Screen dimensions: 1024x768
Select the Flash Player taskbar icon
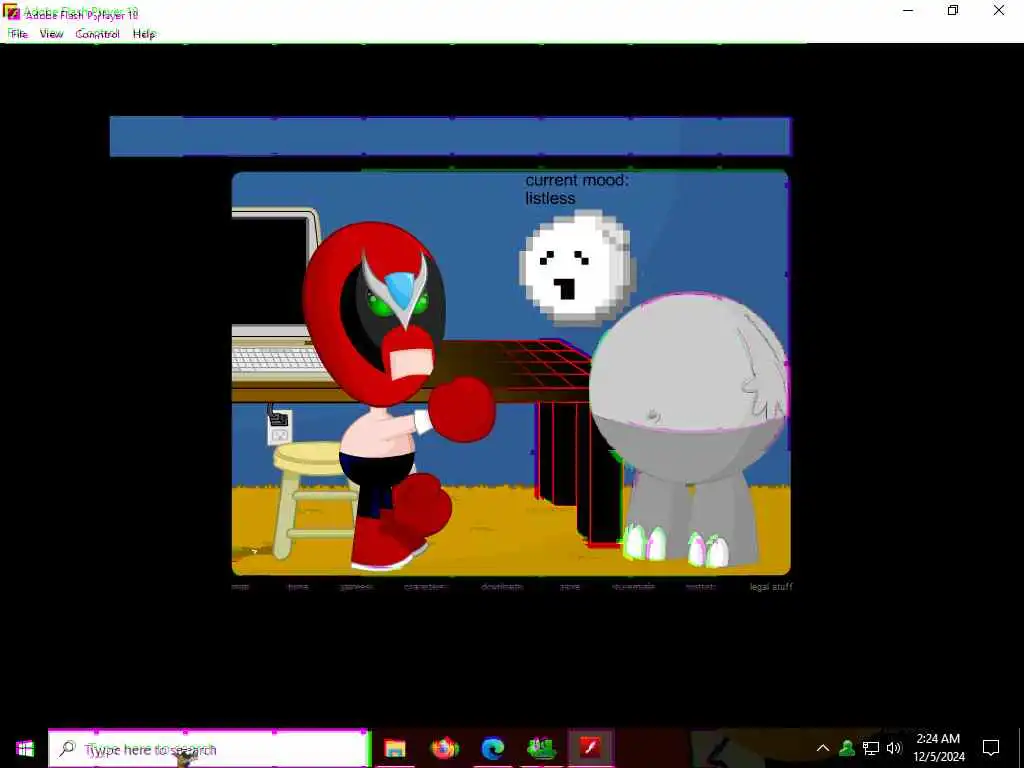point(590,748)
